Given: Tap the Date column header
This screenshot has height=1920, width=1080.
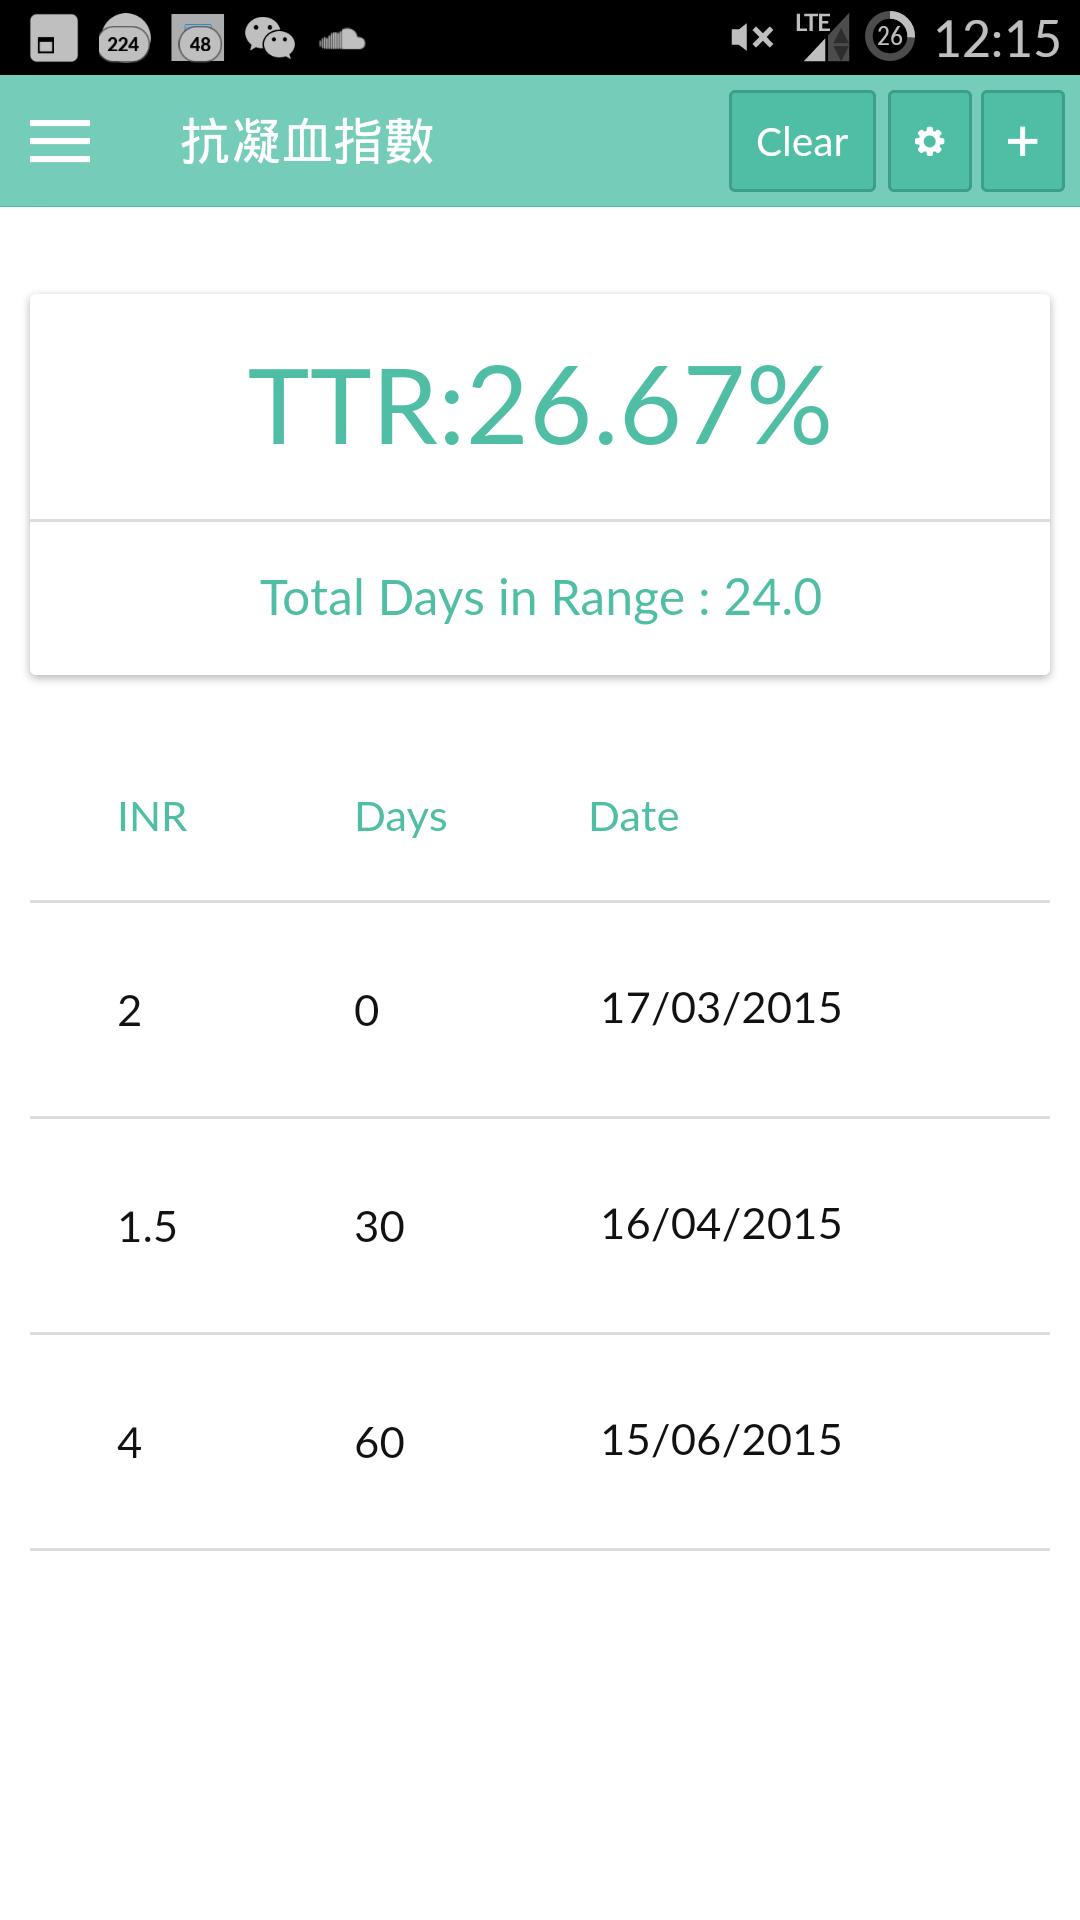Looking at the screenshot, I should point(634,817).
